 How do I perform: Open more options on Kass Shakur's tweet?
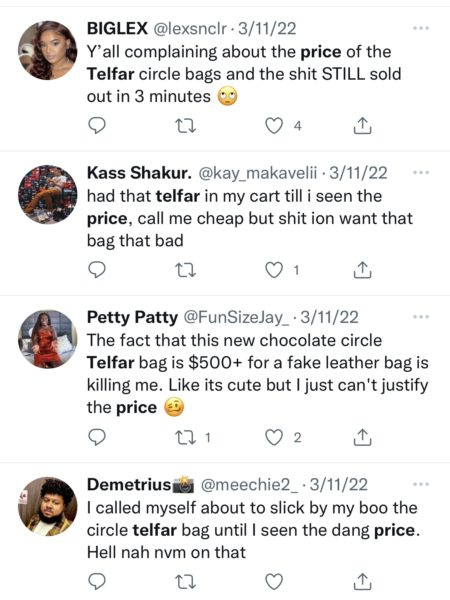pos(421,173)
